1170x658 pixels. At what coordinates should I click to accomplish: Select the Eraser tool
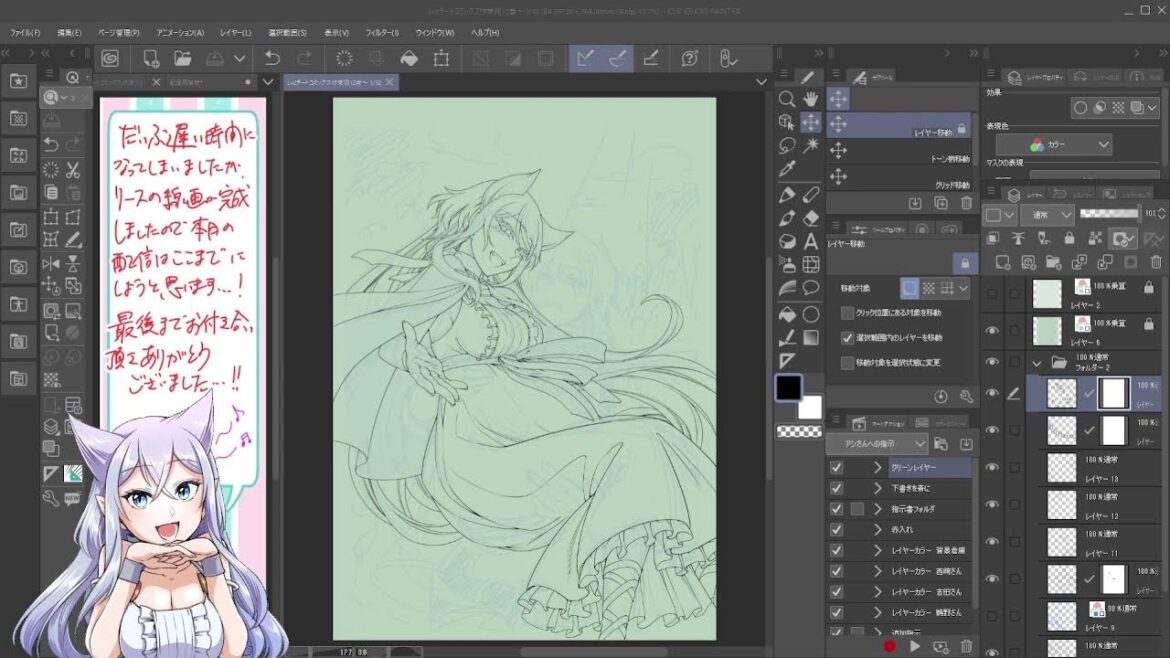[x=811, y=217]
